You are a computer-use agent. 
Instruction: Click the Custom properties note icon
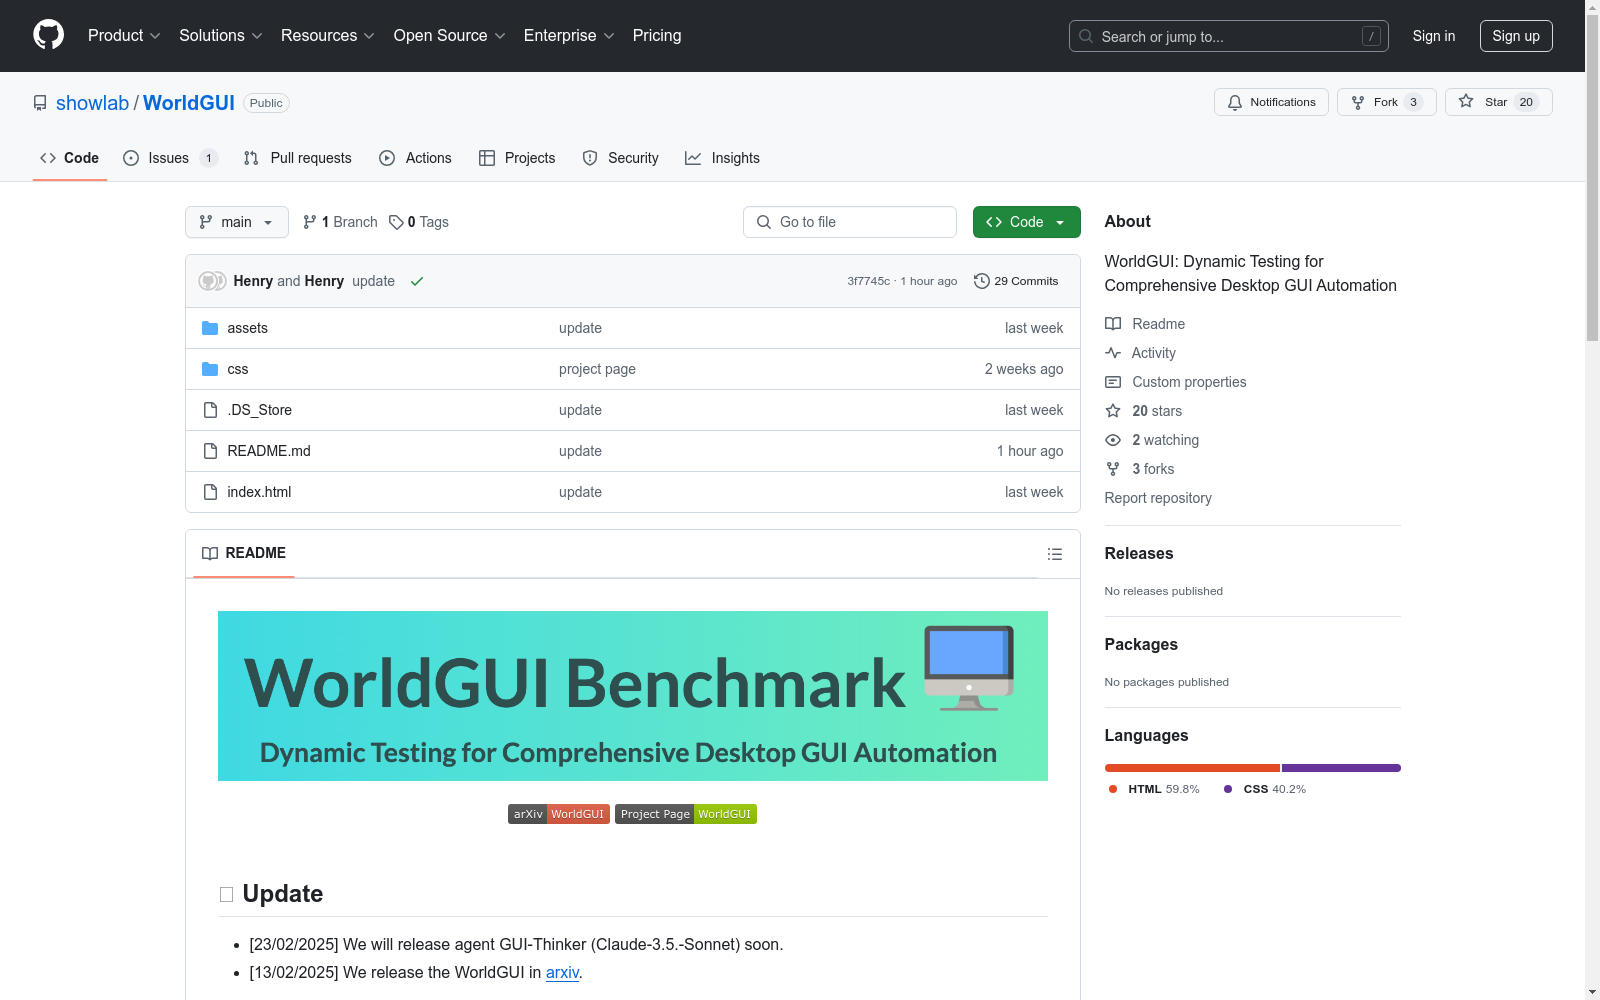(1113, 382)
